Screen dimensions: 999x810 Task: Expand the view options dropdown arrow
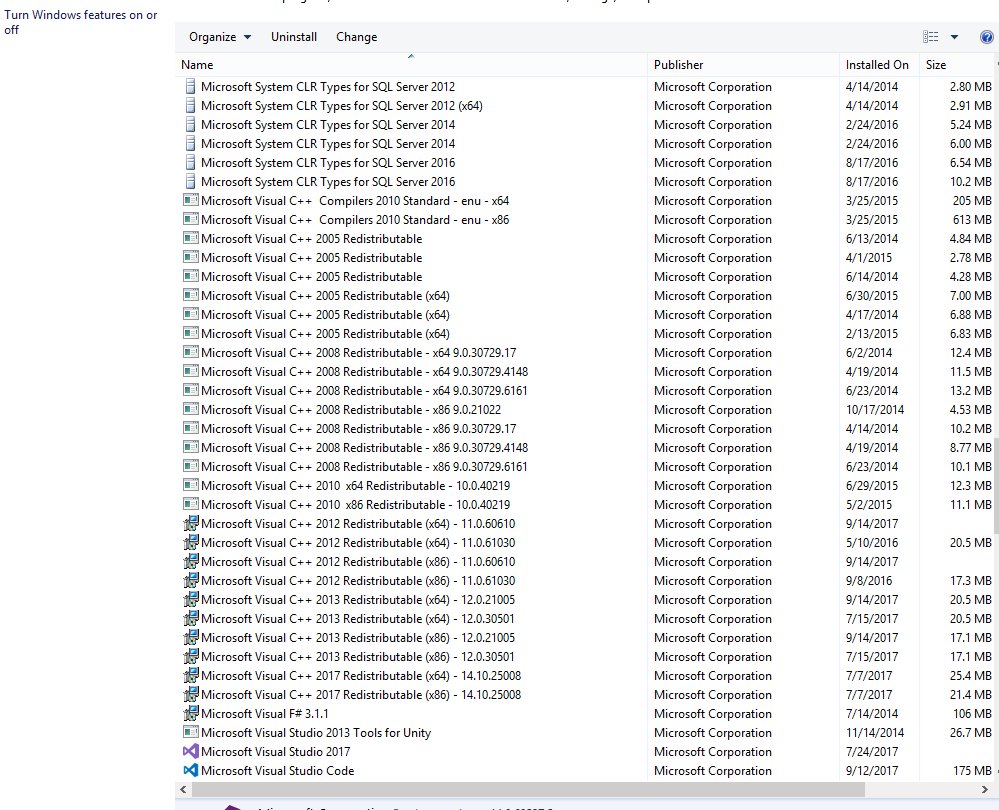pos(954,37)
